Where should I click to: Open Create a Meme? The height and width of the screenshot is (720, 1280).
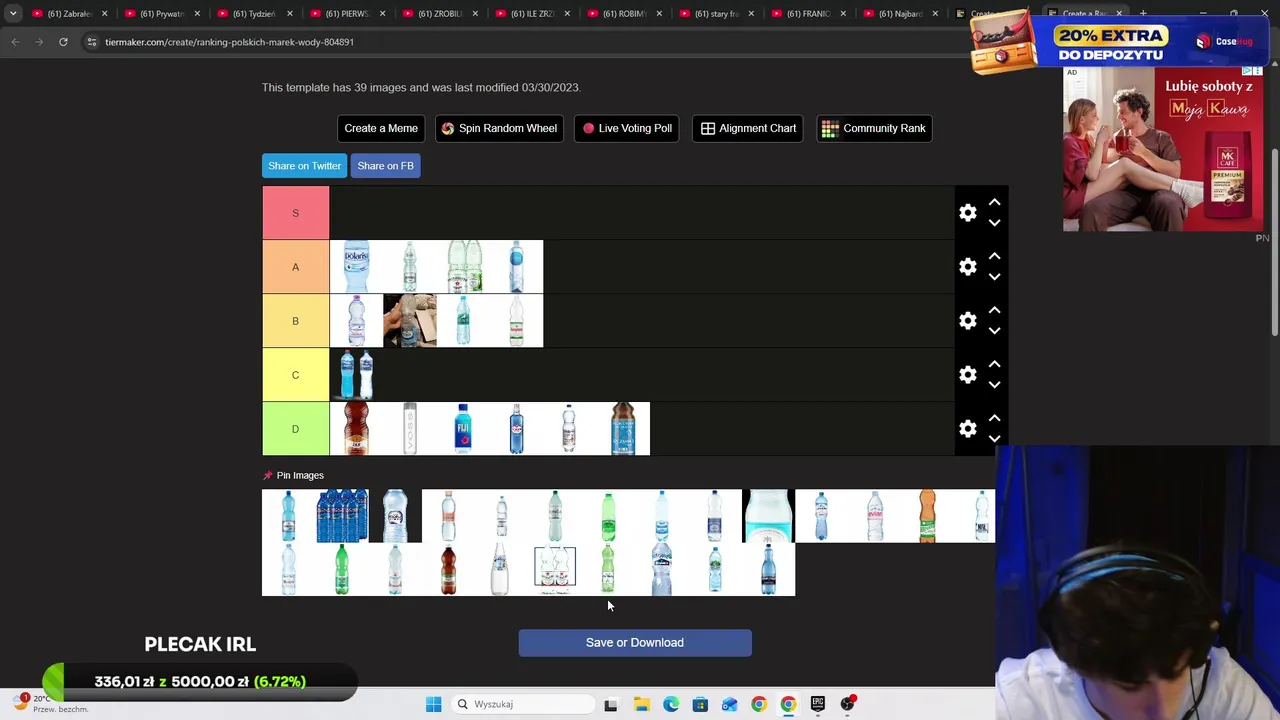pos(381,128)
